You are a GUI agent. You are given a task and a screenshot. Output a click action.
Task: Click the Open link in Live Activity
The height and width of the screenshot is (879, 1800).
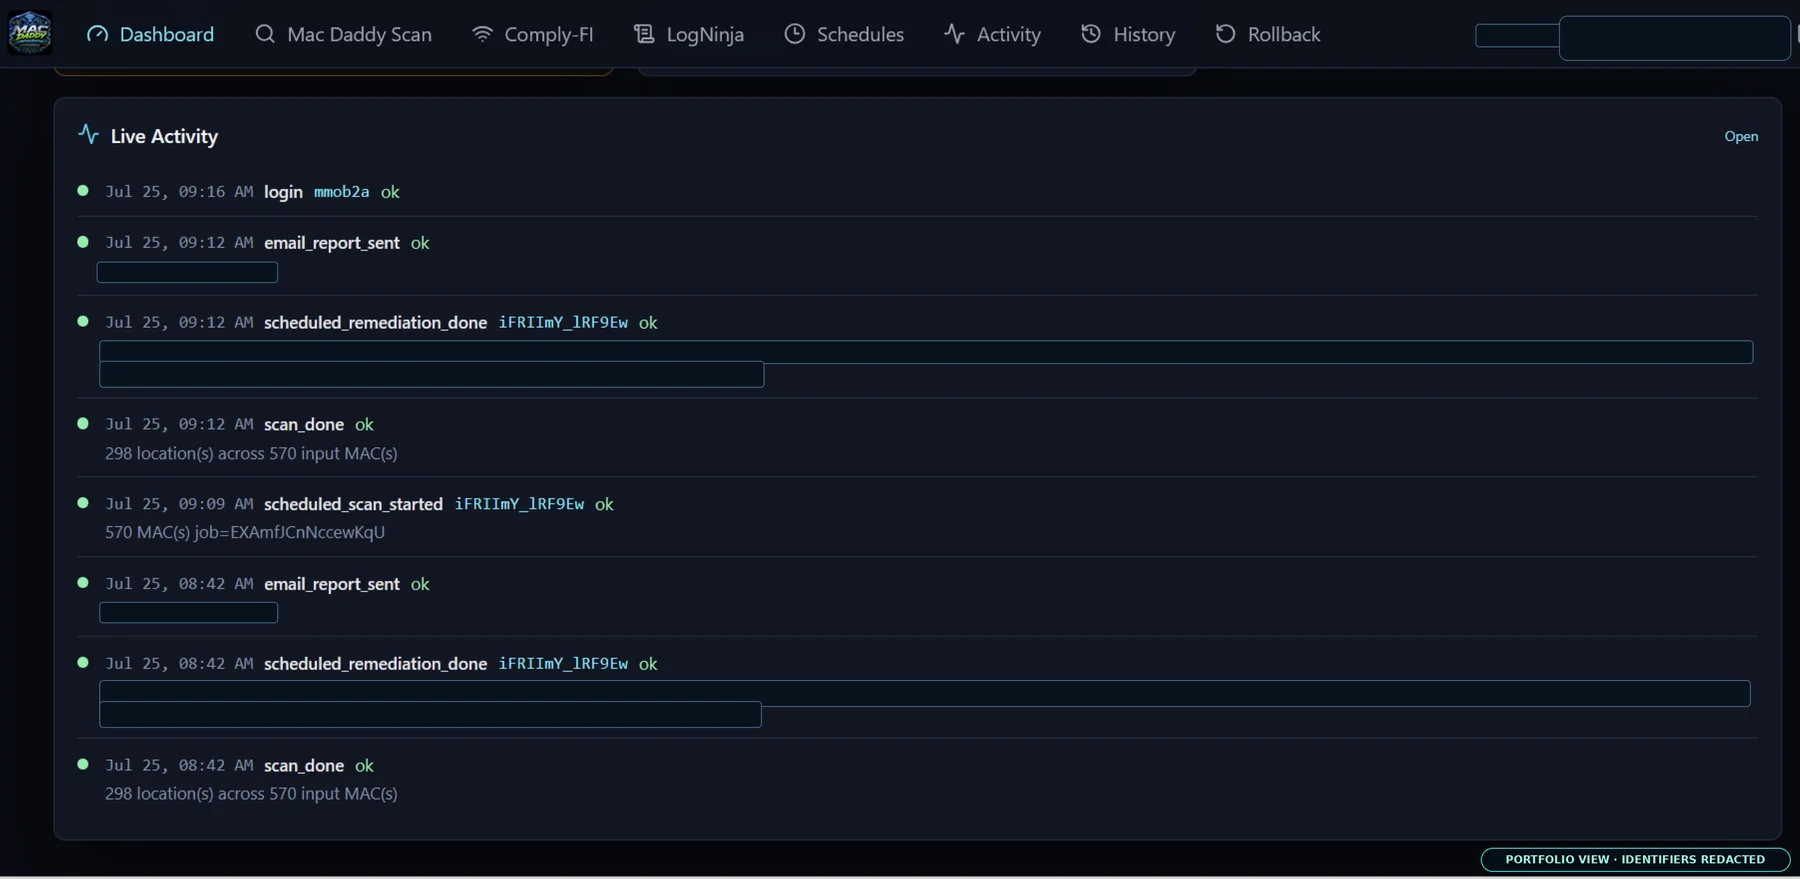click(1741, 136)
